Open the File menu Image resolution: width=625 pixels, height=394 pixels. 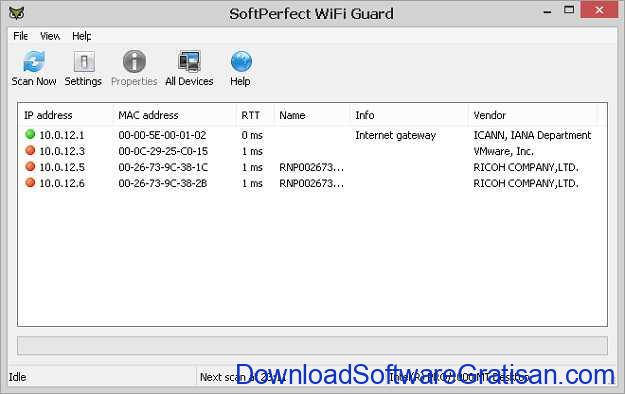tap(20, 36)
